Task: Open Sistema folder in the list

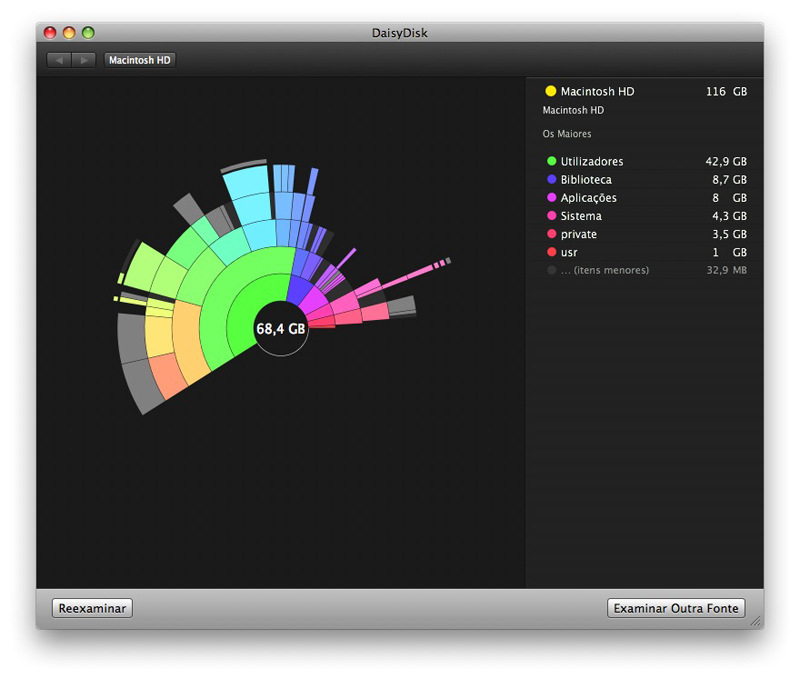Action: click(646, 216)
